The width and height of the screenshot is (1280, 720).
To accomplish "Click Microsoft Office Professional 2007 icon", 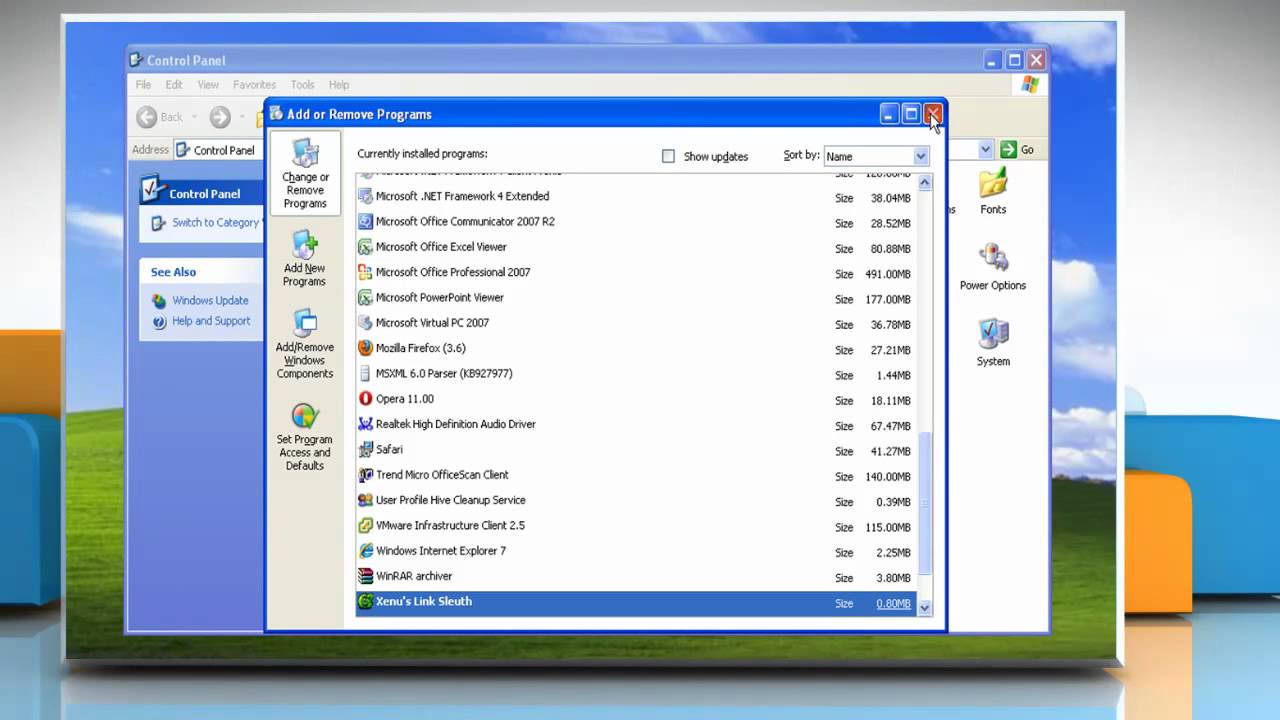I will coord(365,272).
